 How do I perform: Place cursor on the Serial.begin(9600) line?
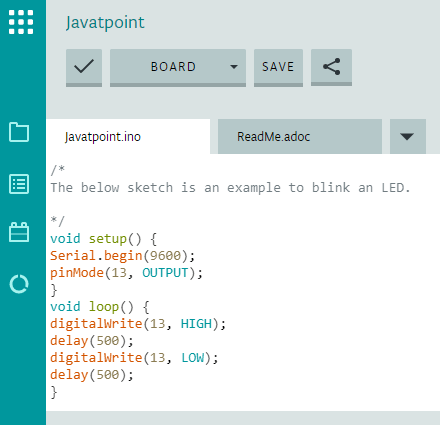(122, 256)
